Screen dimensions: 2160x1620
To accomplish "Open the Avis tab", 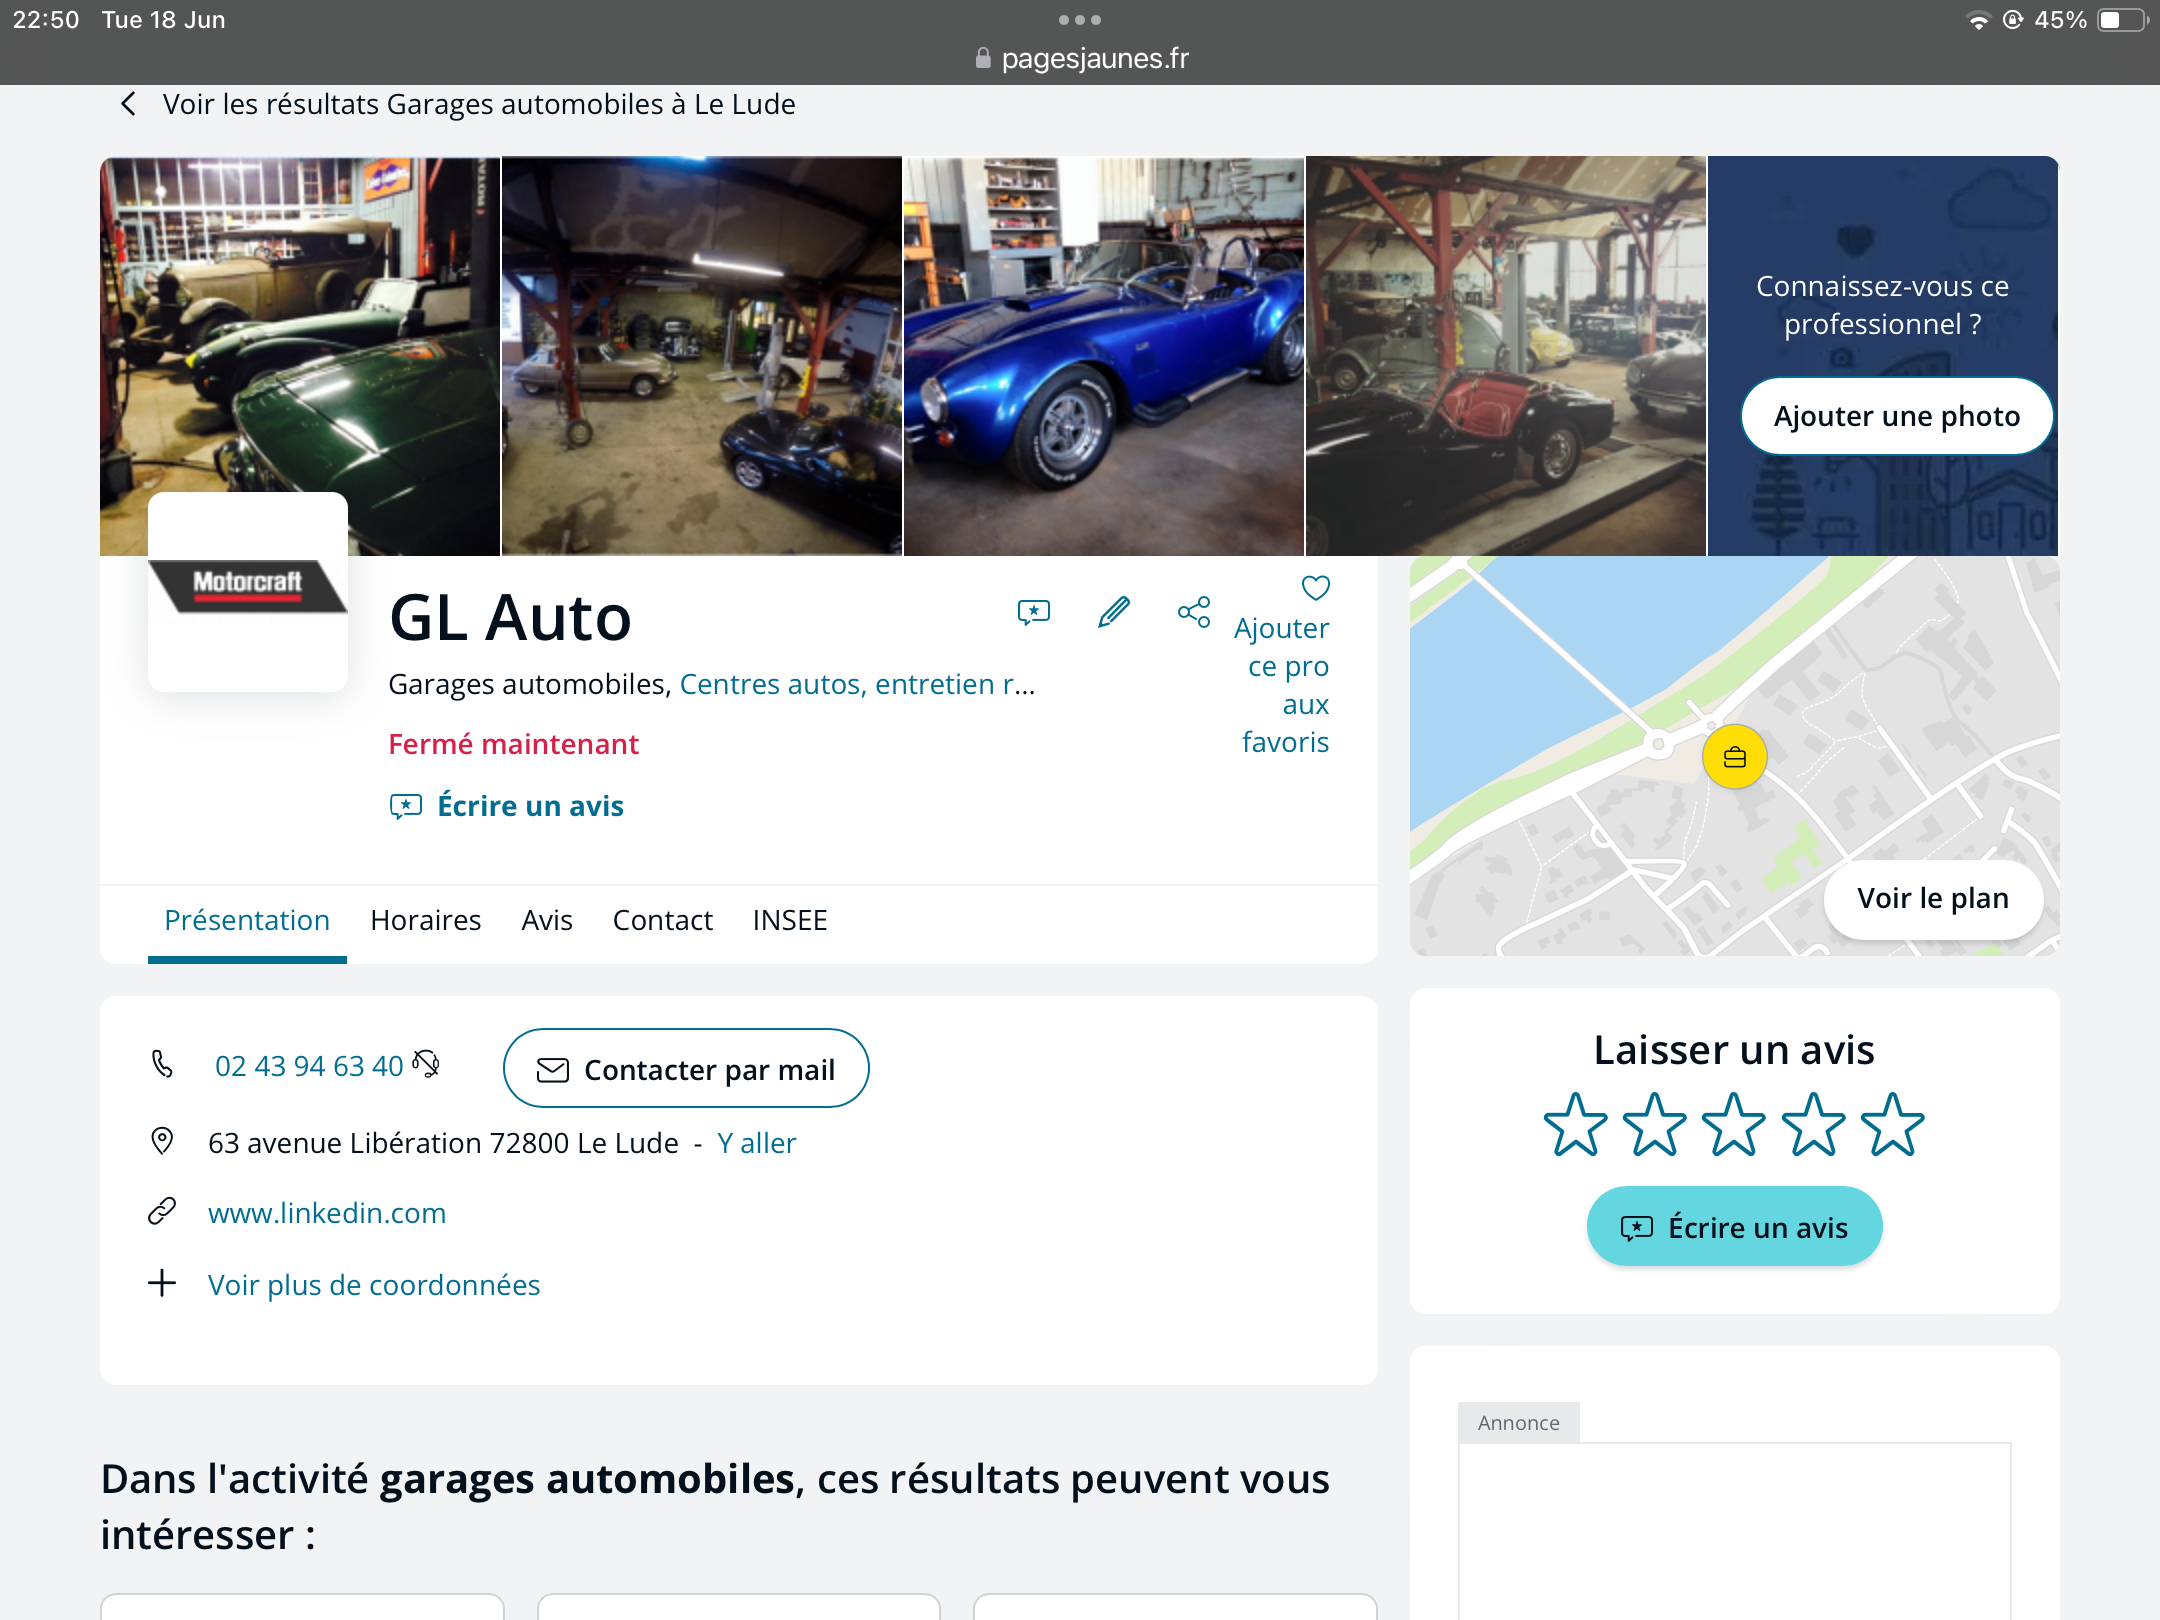I will point(546,920).
